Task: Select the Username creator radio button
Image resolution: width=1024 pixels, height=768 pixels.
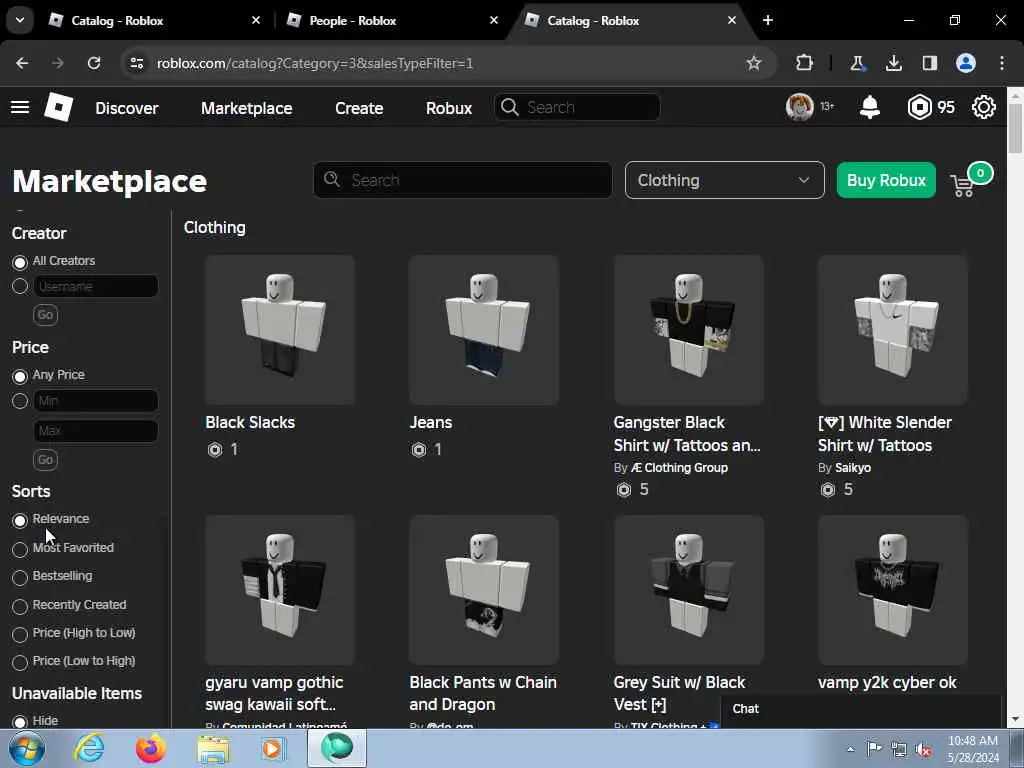Action: click(20, 286)
